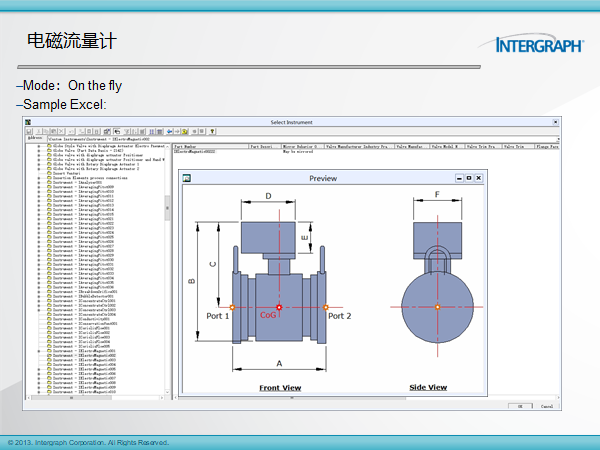Viewport: 600px width, 450px height.
Task: Click the yellow folder-up toolbar icon
Action: 184,131
